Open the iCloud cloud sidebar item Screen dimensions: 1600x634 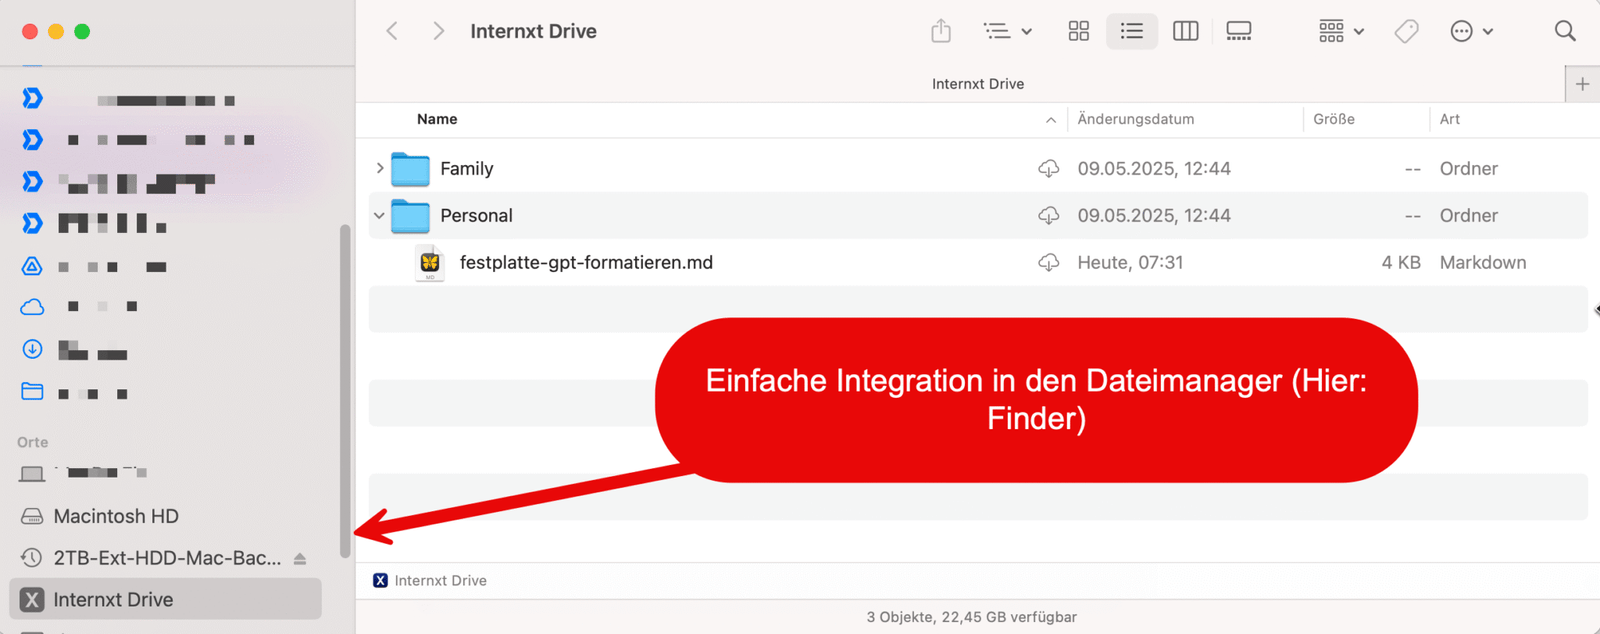pos(32,307)
